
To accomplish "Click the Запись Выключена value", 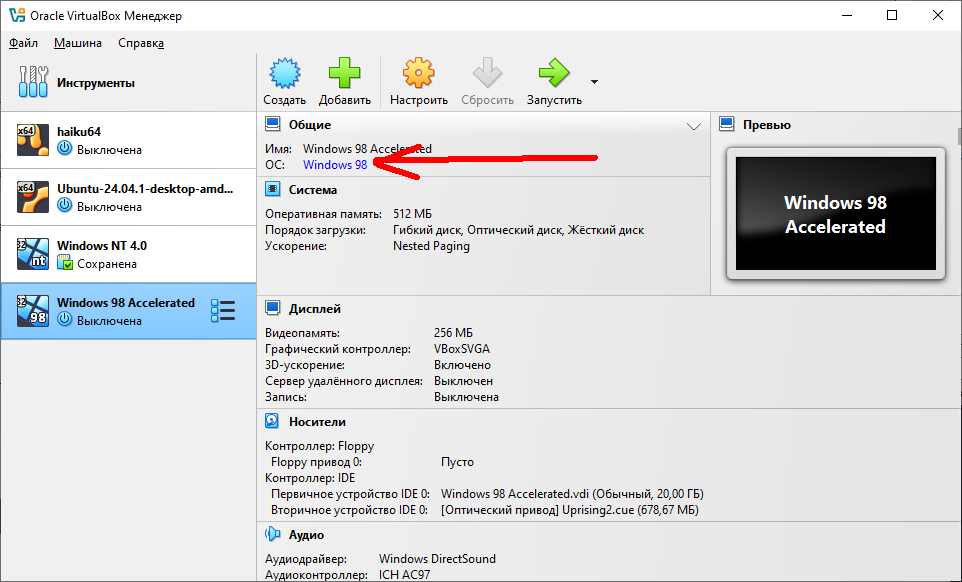I will click(466, 397).
